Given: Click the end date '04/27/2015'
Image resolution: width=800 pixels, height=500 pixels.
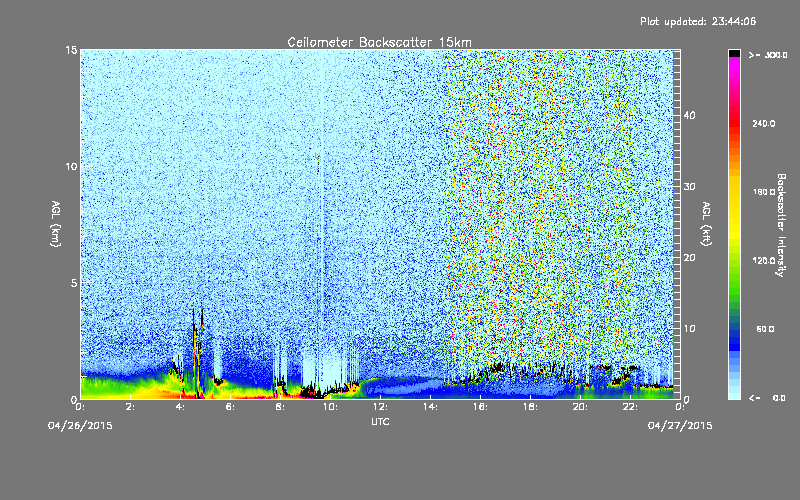Looking at the screenshot, I should point(680,426).
